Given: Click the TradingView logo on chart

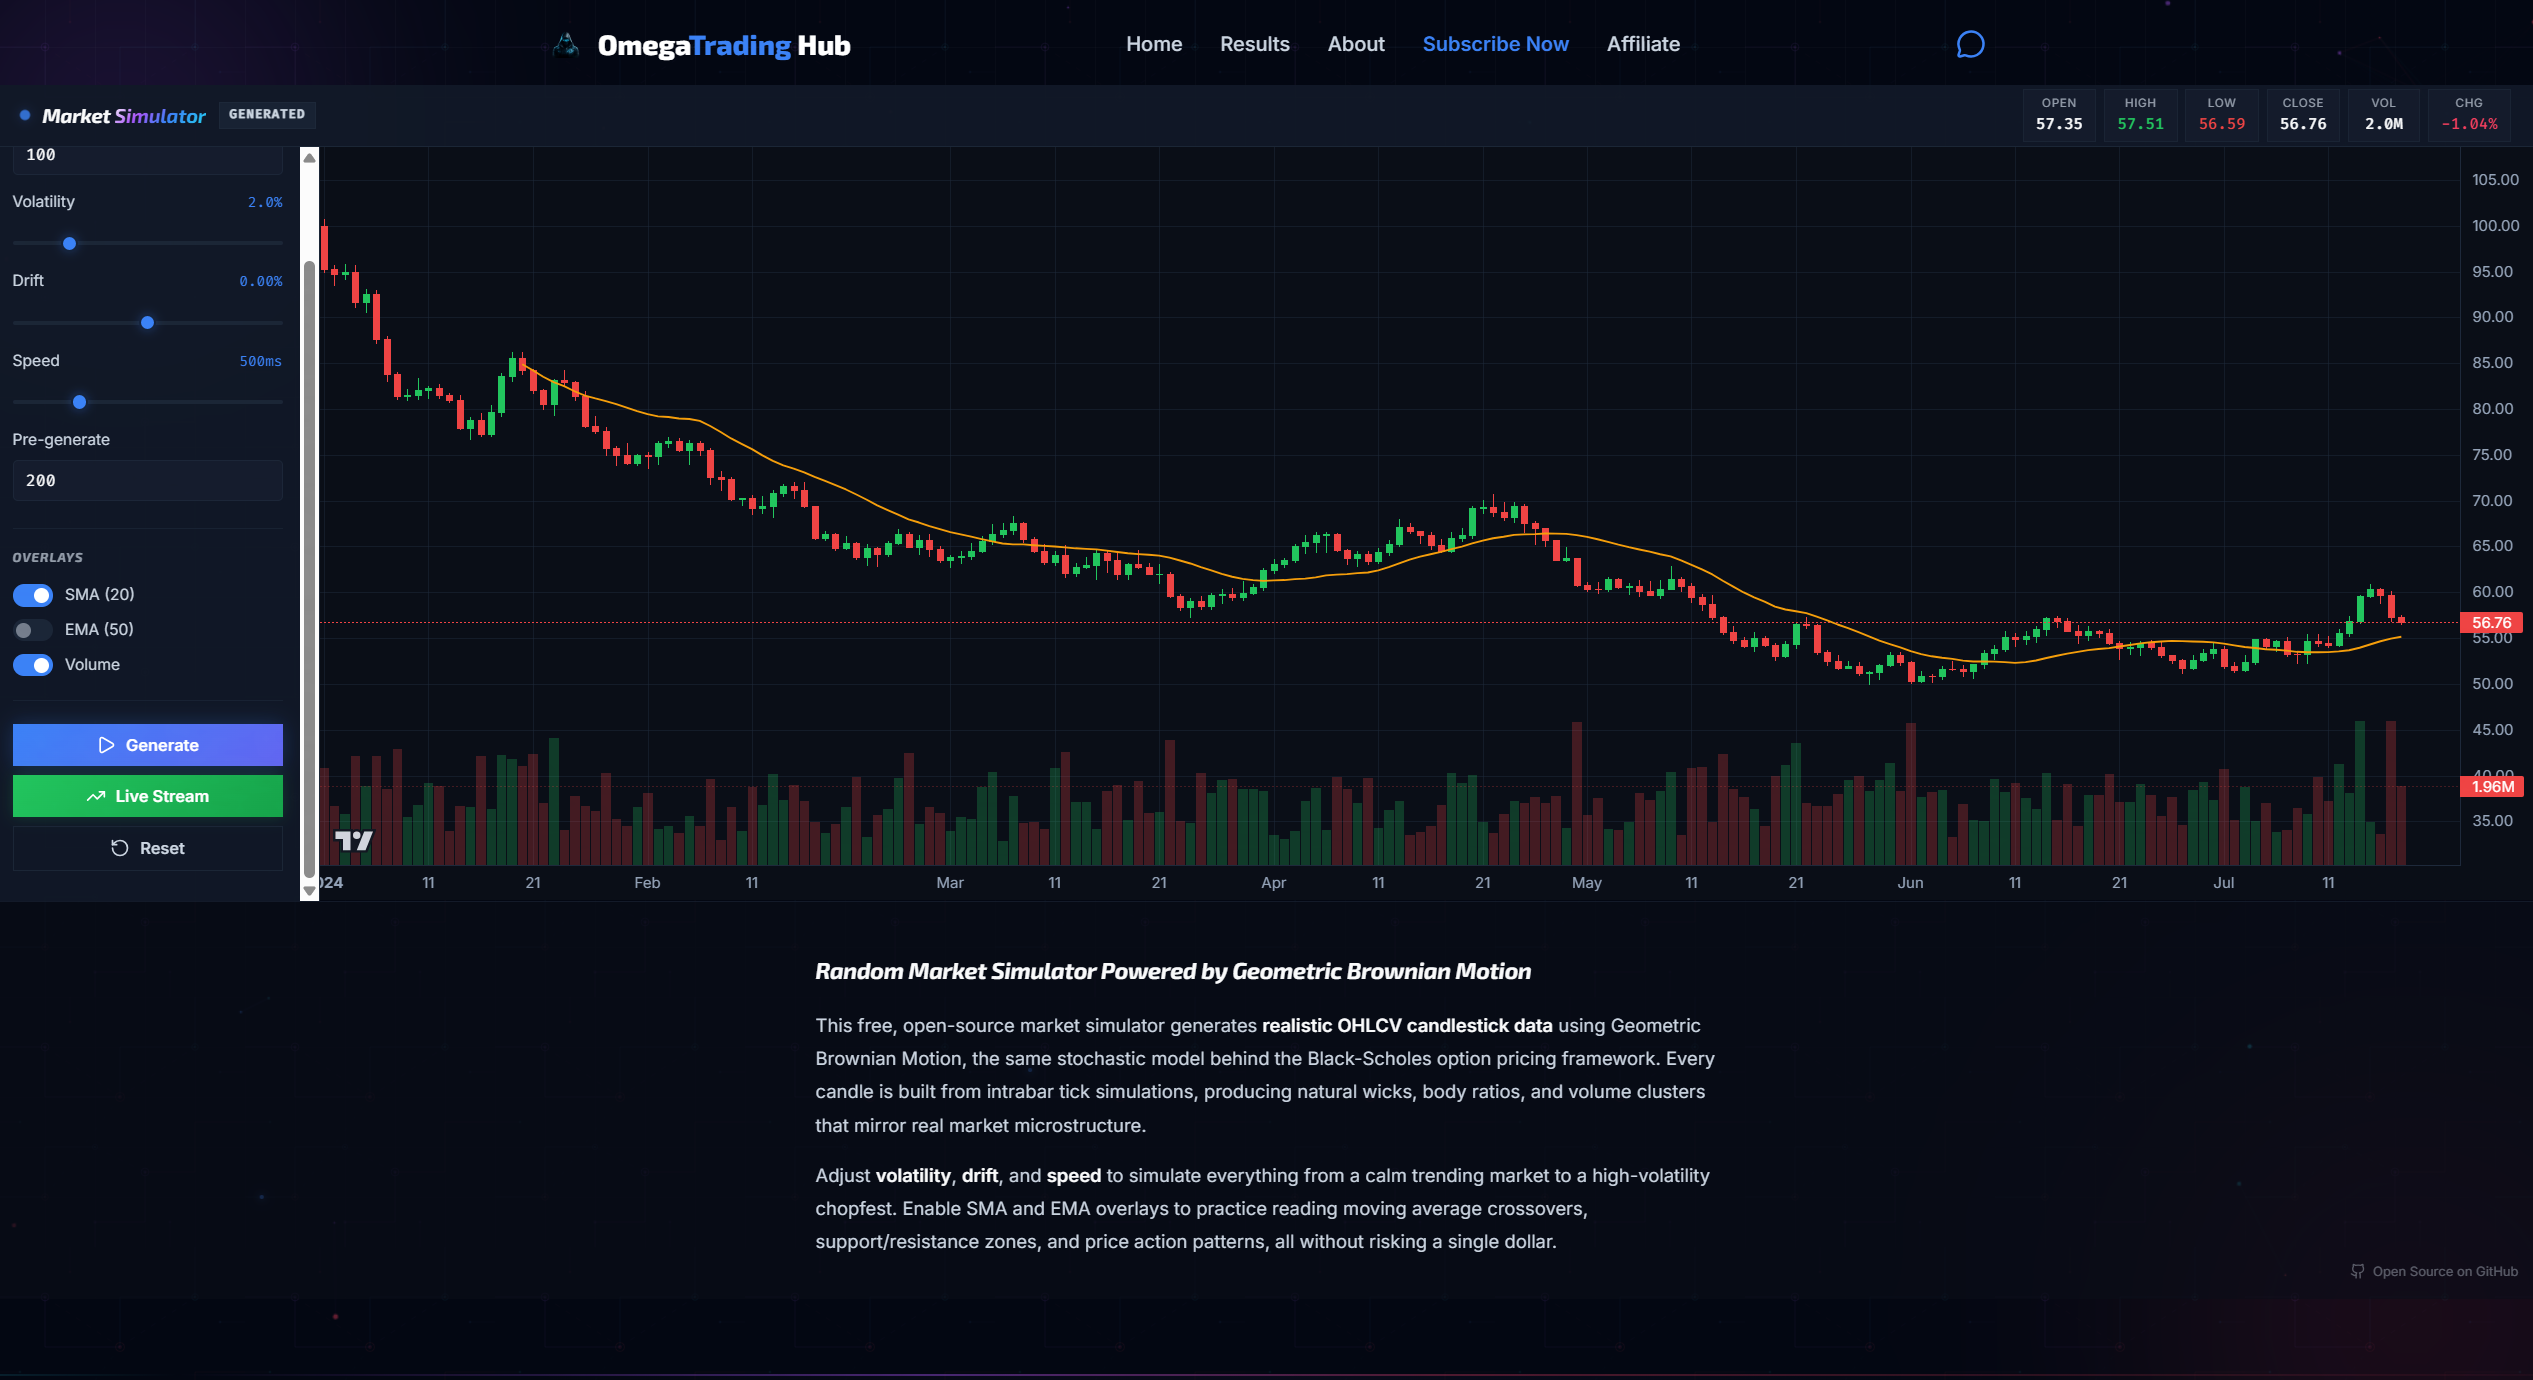Looking at the screenshot, I should (353, 841).
